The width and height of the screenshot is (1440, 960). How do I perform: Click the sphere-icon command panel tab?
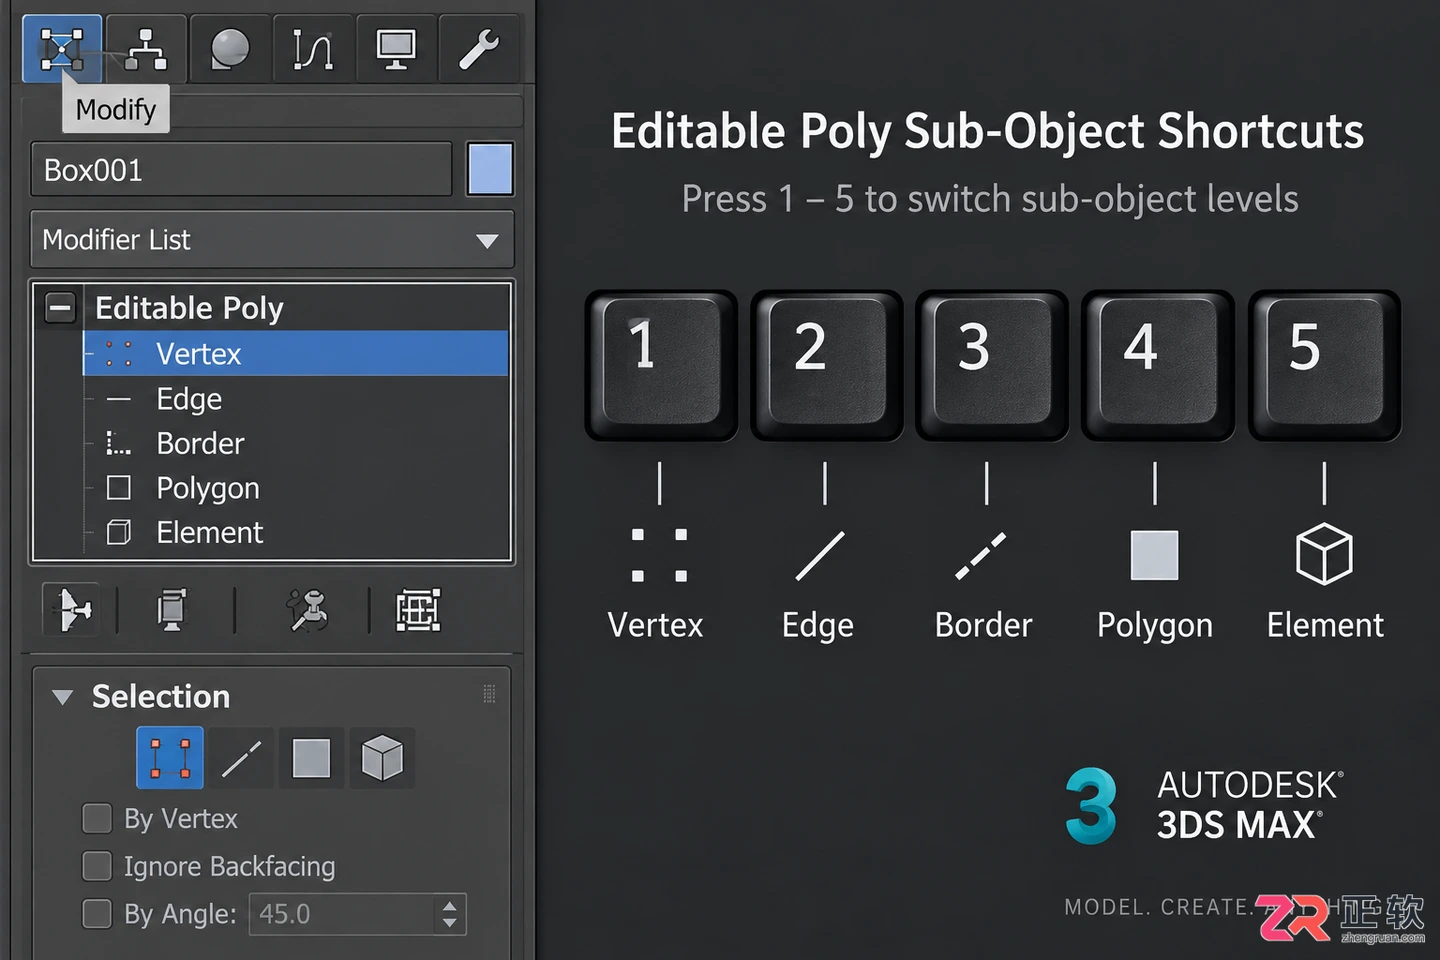230,48
